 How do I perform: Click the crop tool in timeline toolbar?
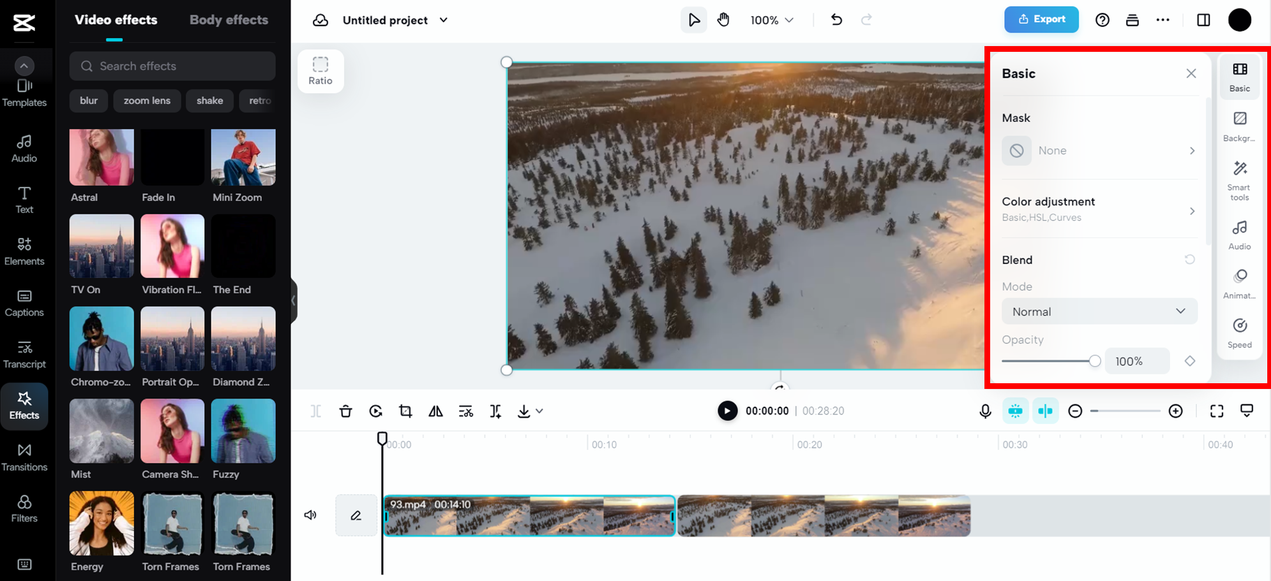click(x=405, y=411)
